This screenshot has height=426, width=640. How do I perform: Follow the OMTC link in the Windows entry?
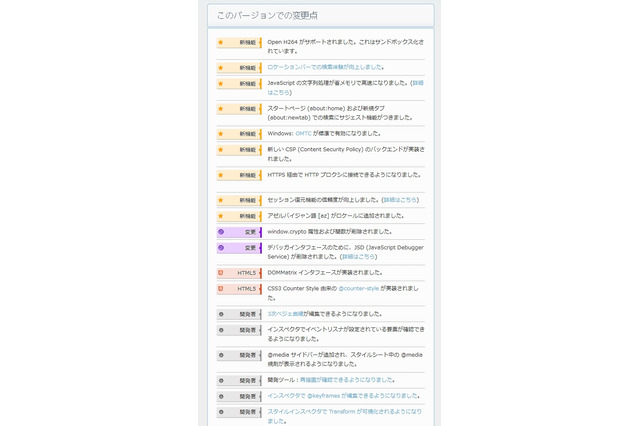[303, 133]
